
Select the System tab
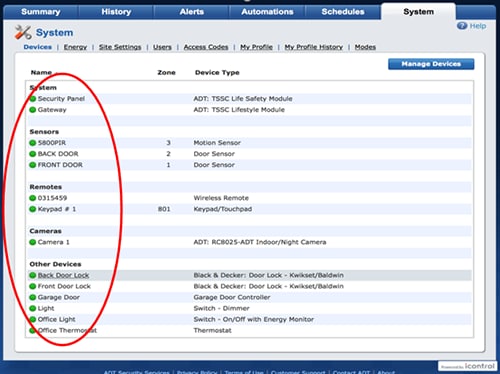[419, 12]
